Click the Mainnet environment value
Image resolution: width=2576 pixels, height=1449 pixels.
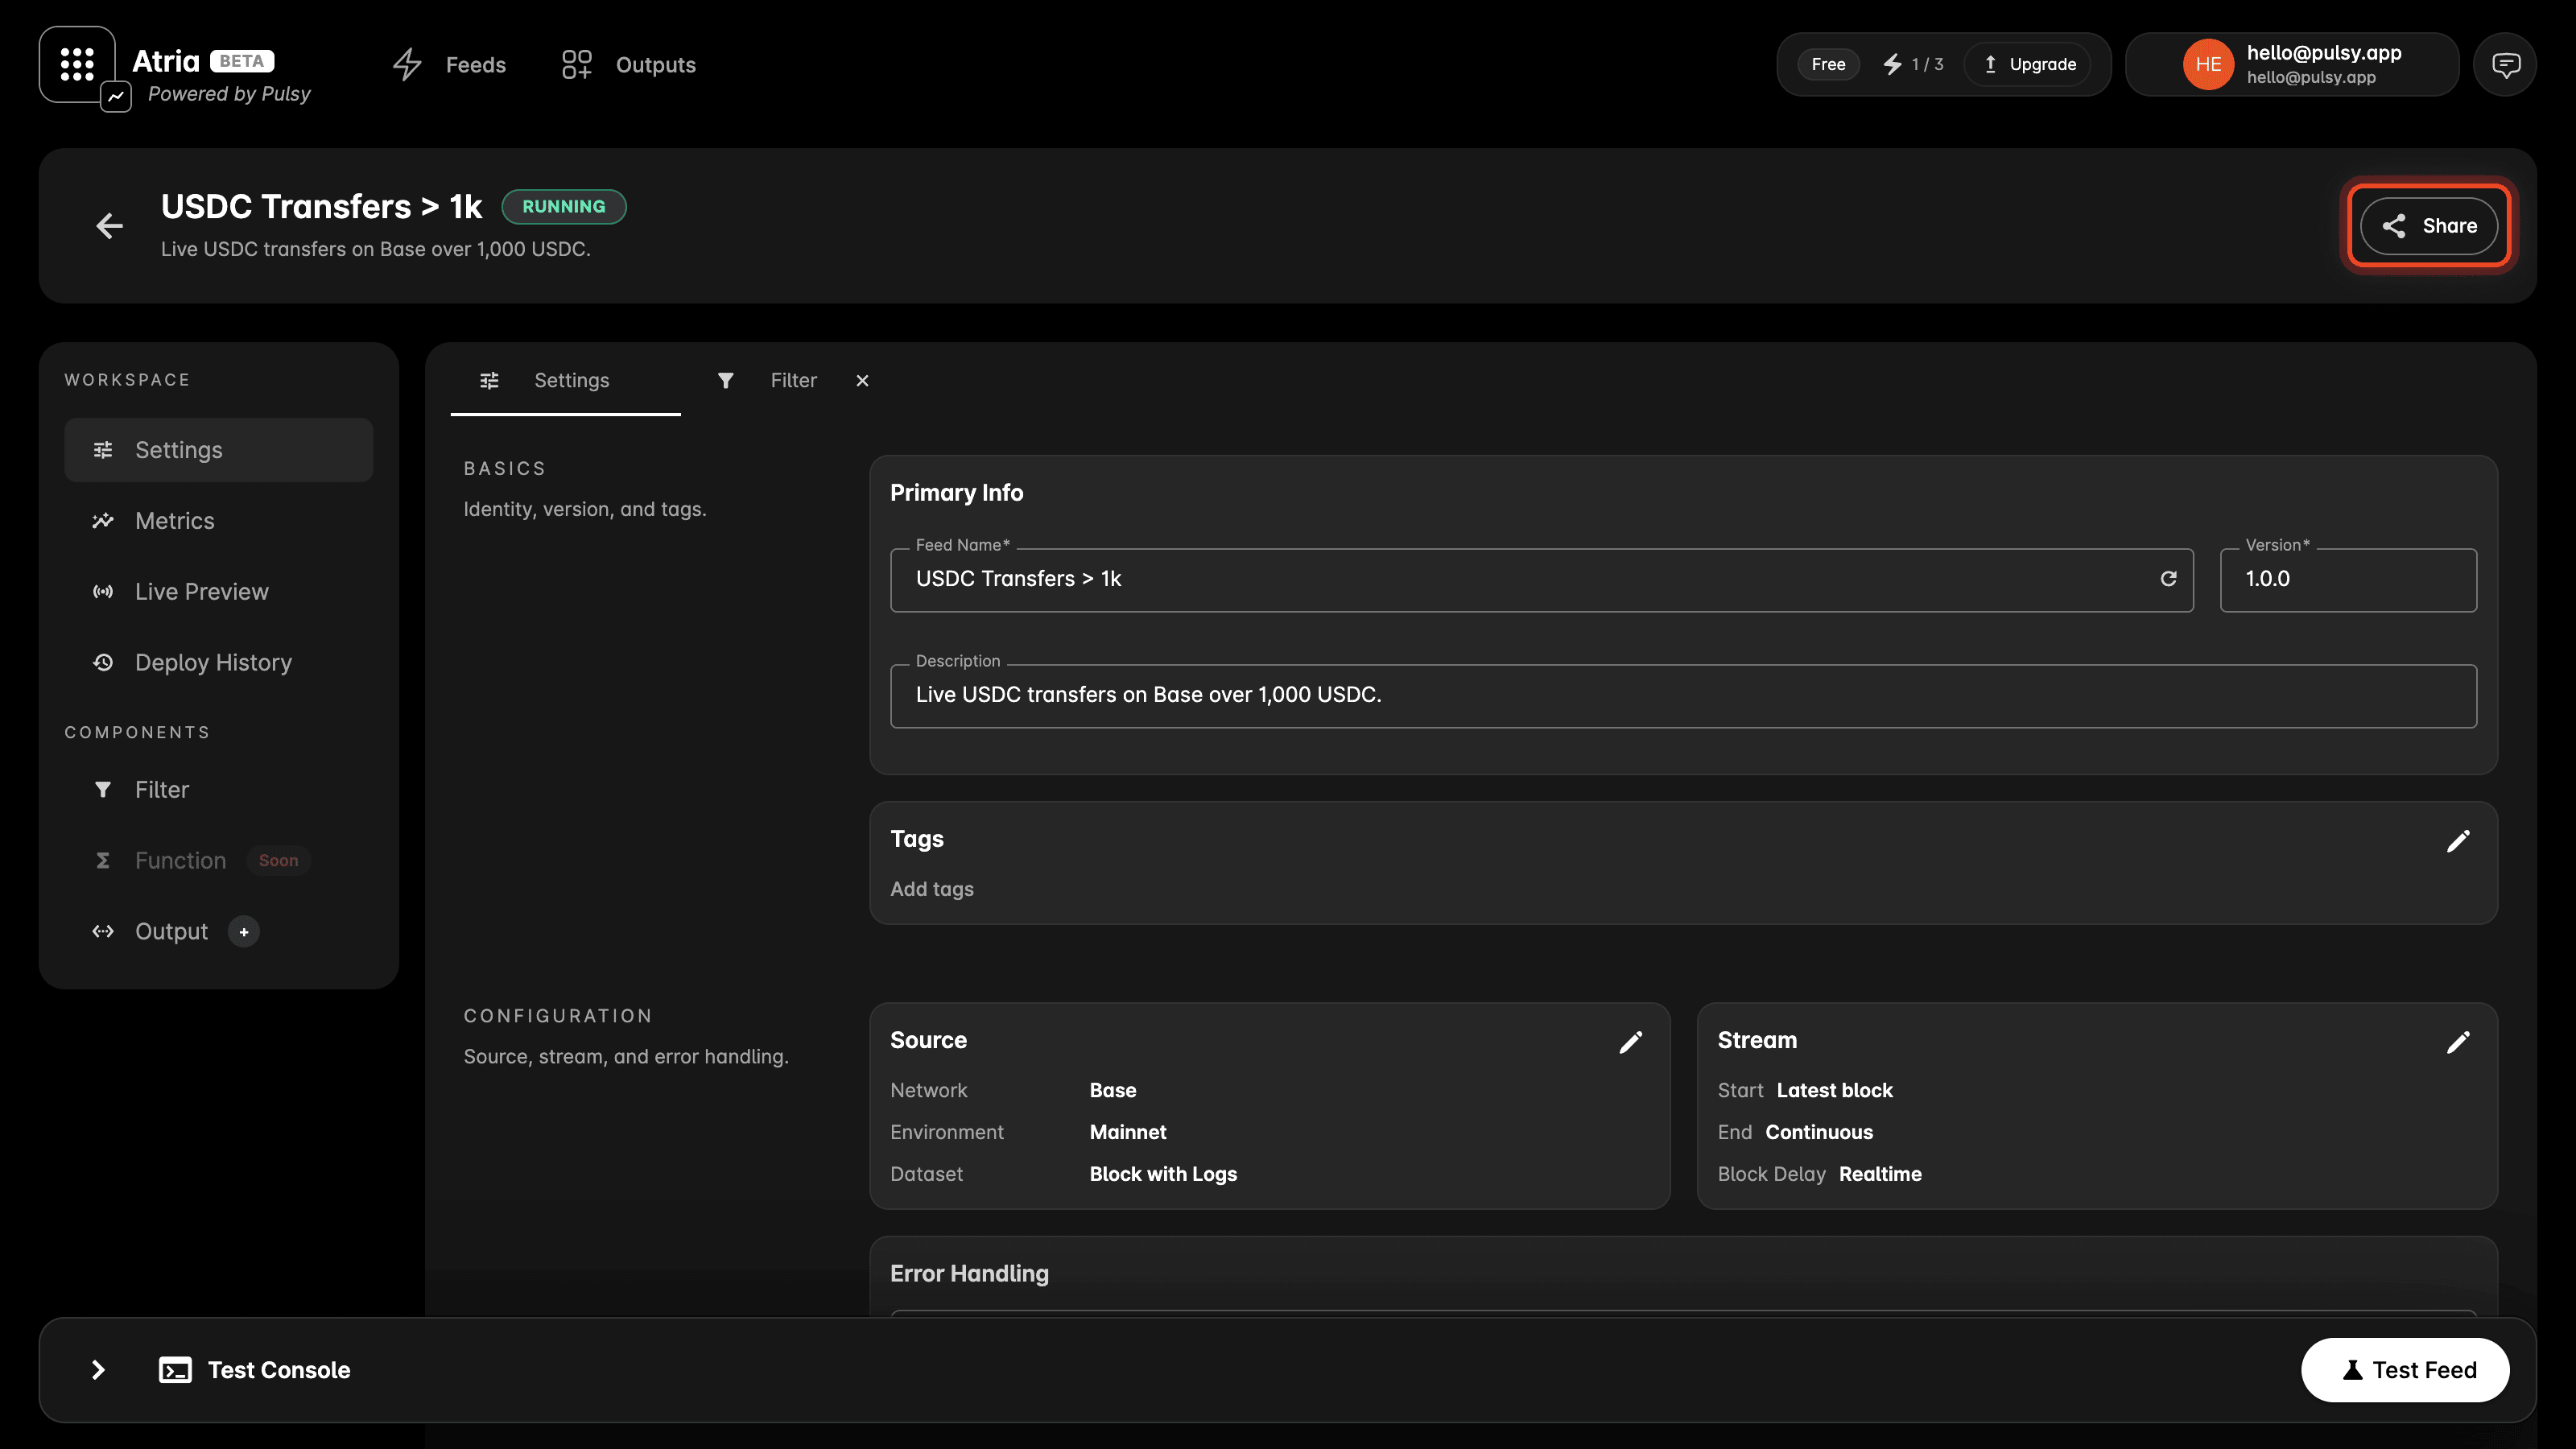tap(1128, 1133)
